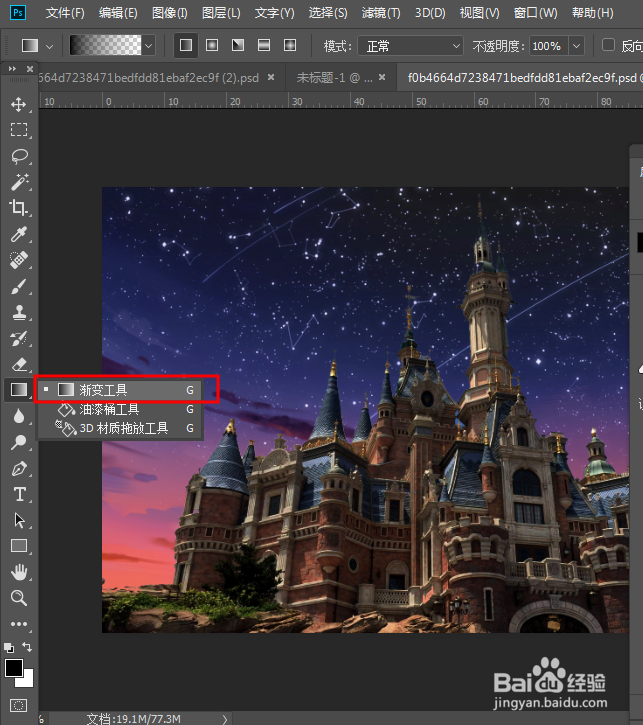The width and height of the screenshot is (643, 725).
Task: Close the 未标题-1 document tab
Action: point(382,77)
